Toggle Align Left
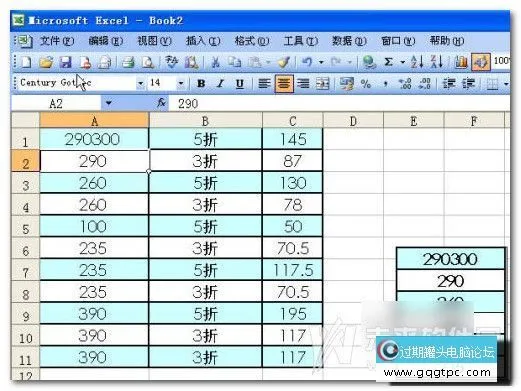 tap(264, 83)
